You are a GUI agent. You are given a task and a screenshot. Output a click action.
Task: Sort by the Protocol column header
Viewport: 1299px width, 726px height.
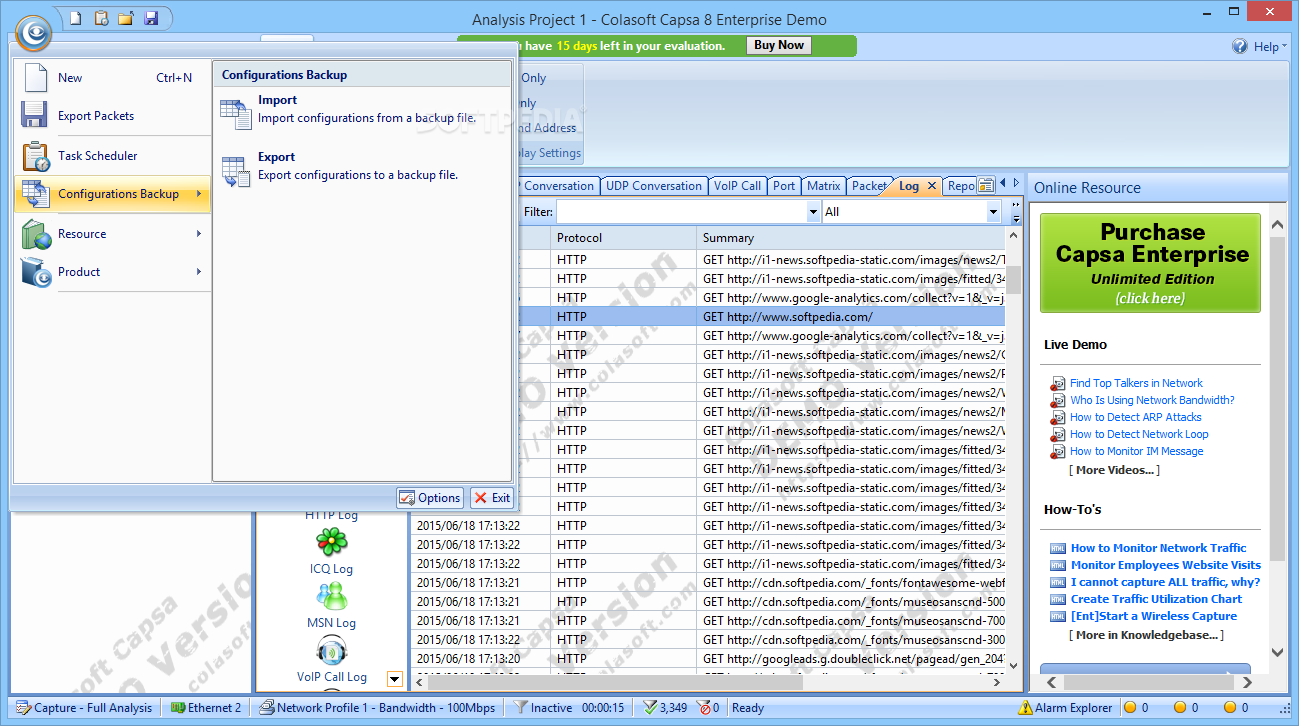pyautogui.click(x=623, y=238)
